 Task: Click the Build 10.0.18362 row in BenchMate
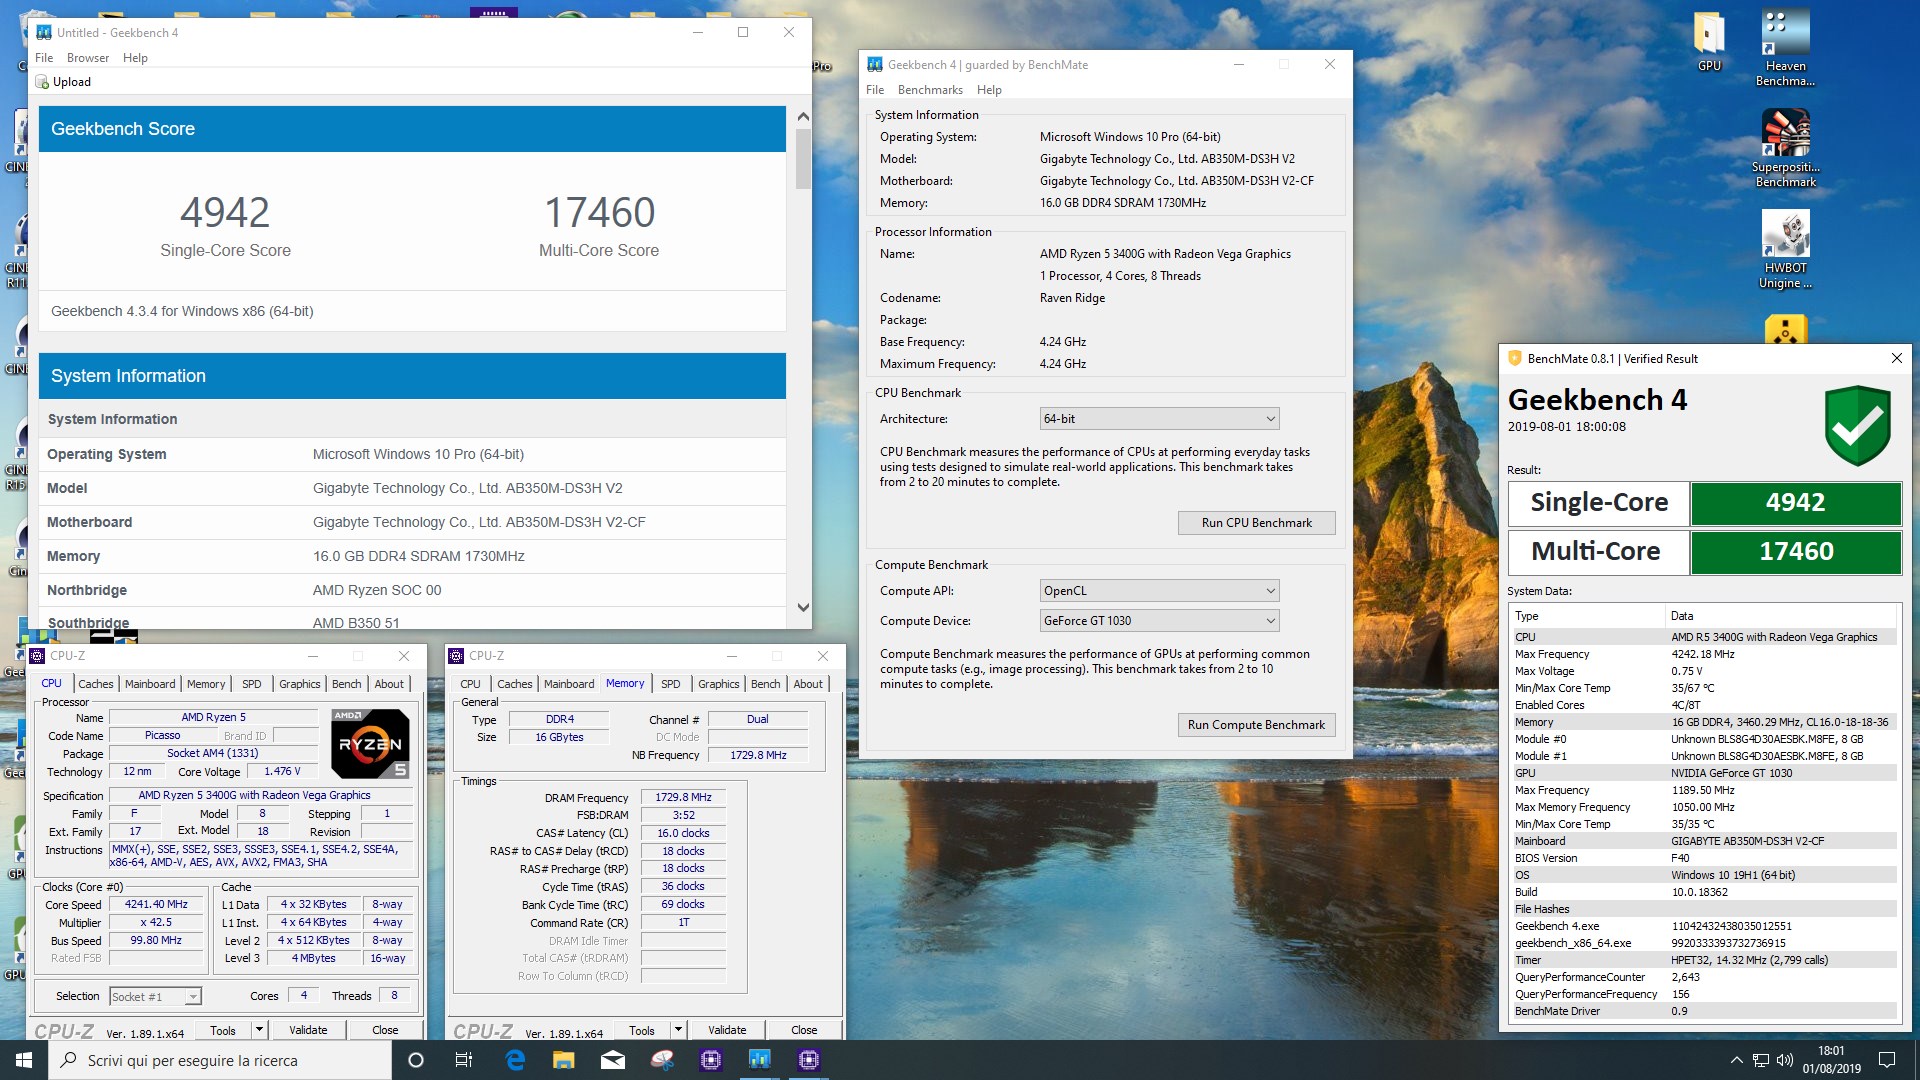(1704, 892)
